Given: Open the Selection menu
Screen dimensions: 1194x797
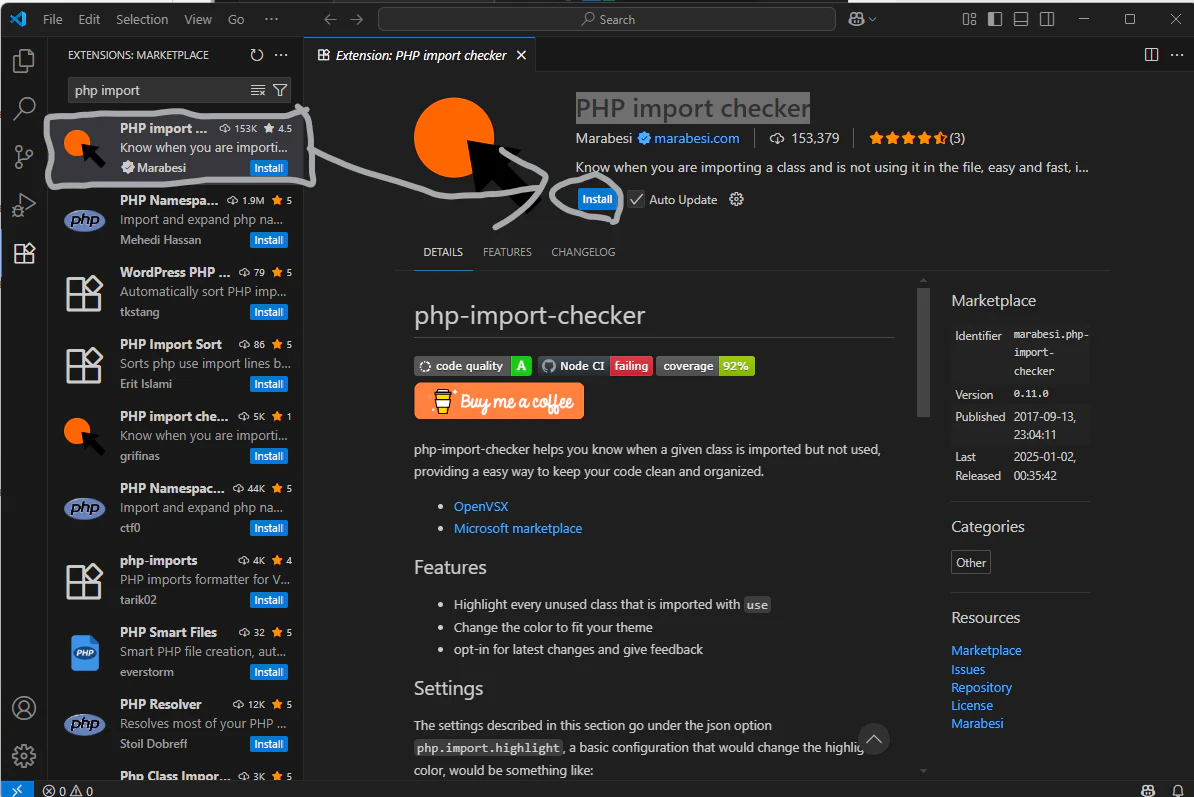Looking at the screenshot, I should (142, 19).
